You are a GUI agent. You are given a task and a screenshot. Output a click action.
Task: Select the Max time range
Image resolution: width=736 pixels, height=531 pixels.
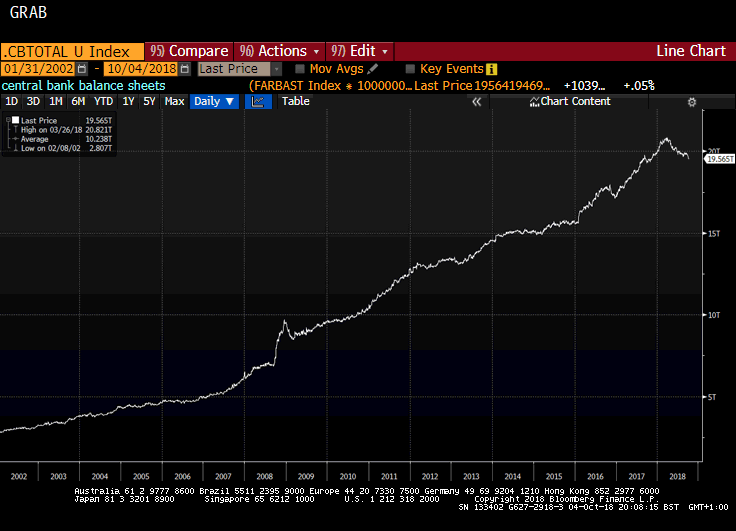tap(174, 101)
